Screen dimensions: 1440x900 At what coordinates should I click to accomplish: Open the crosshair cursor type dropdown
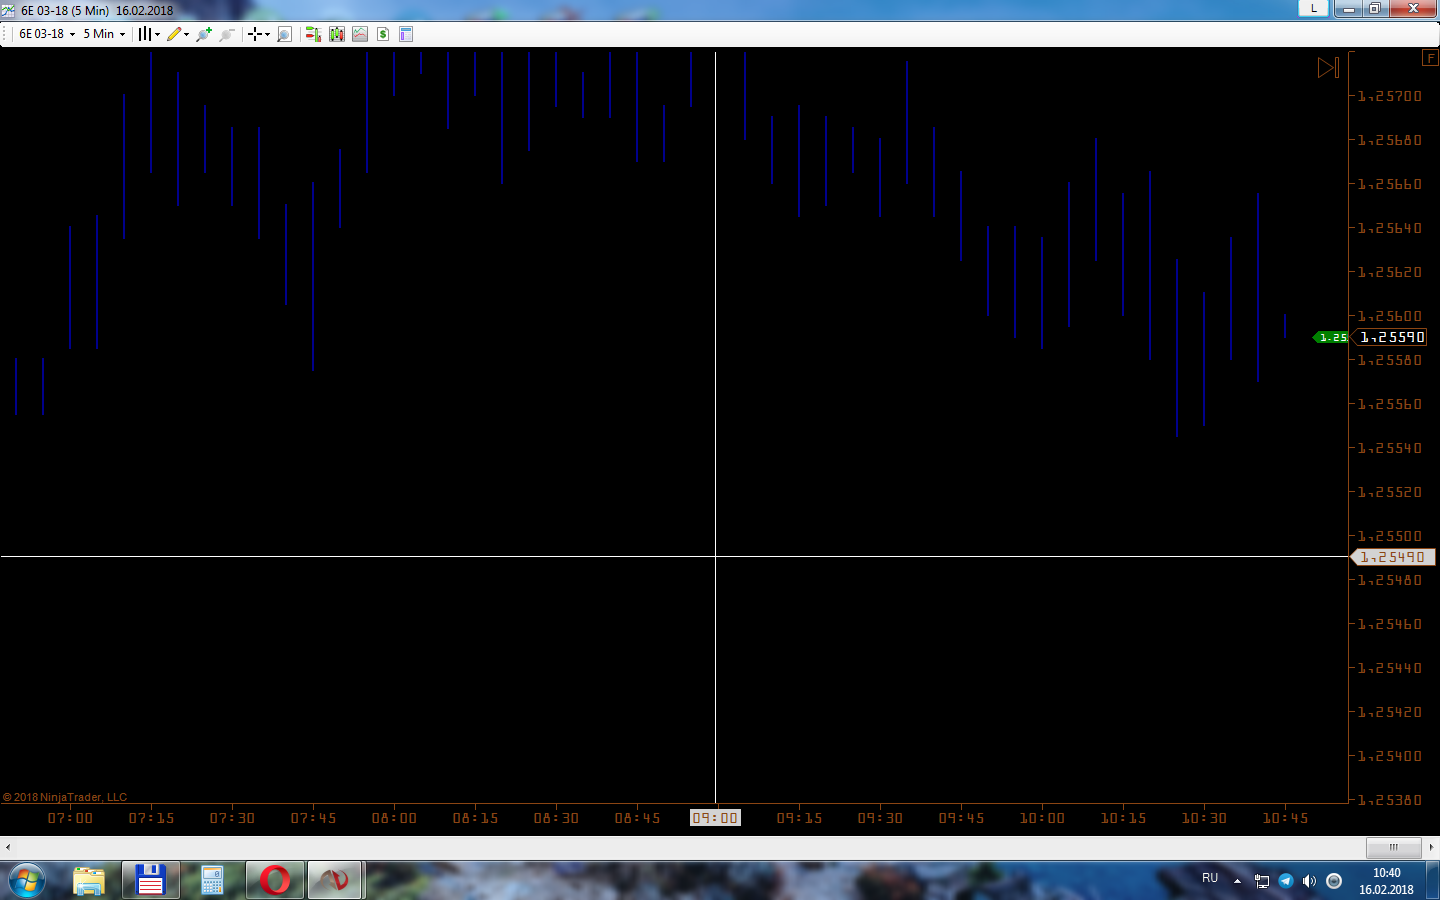click(x=259, y=34)
